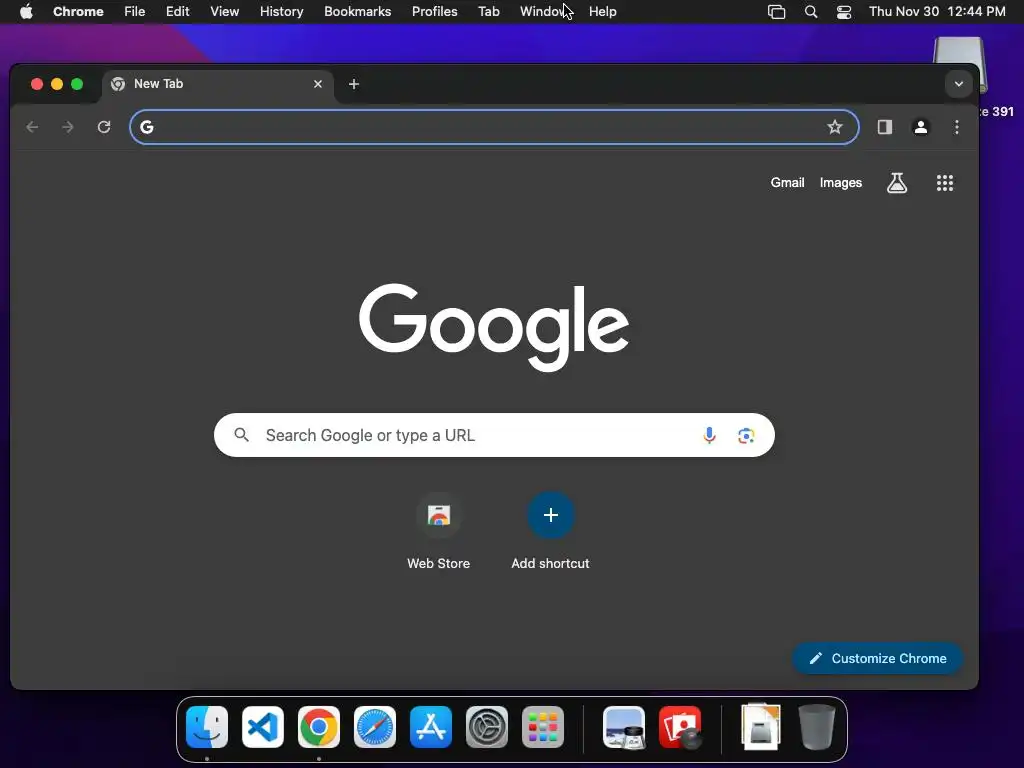This screenshot has width=1024, height=768.
Task: Open the Tab menu
Action: point(488,12)
